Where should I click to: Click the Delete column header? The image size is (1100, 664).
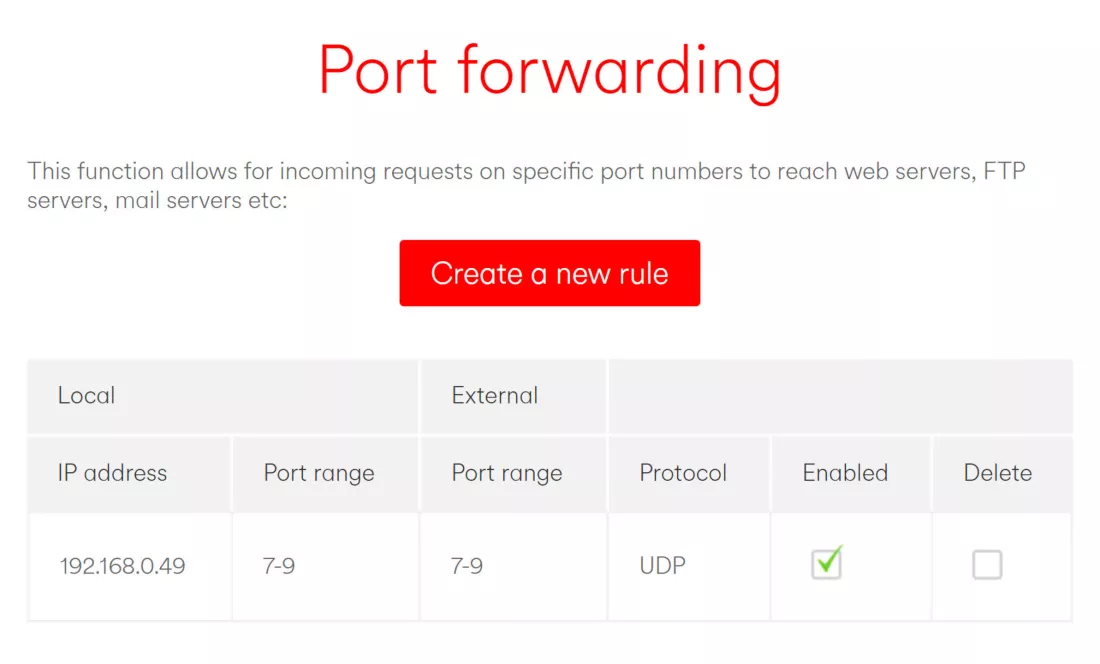998,473
